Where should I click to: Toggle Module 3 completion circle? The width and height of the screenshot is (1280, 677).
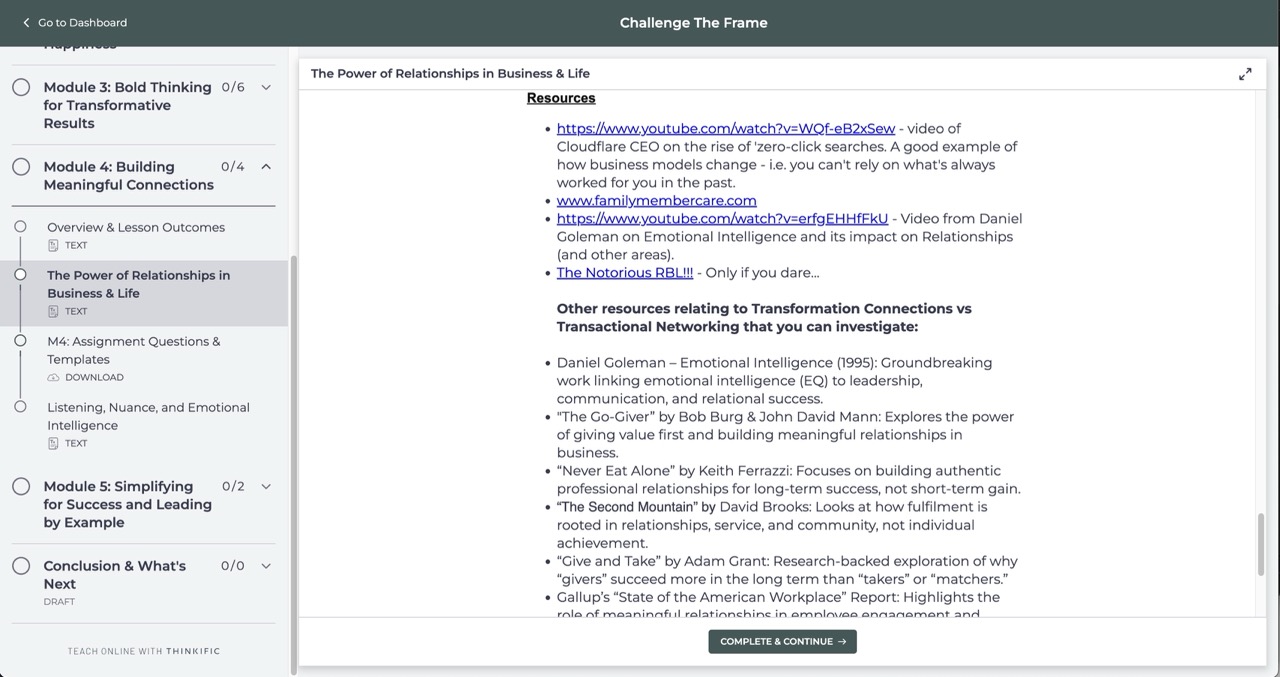pos(21,87)
